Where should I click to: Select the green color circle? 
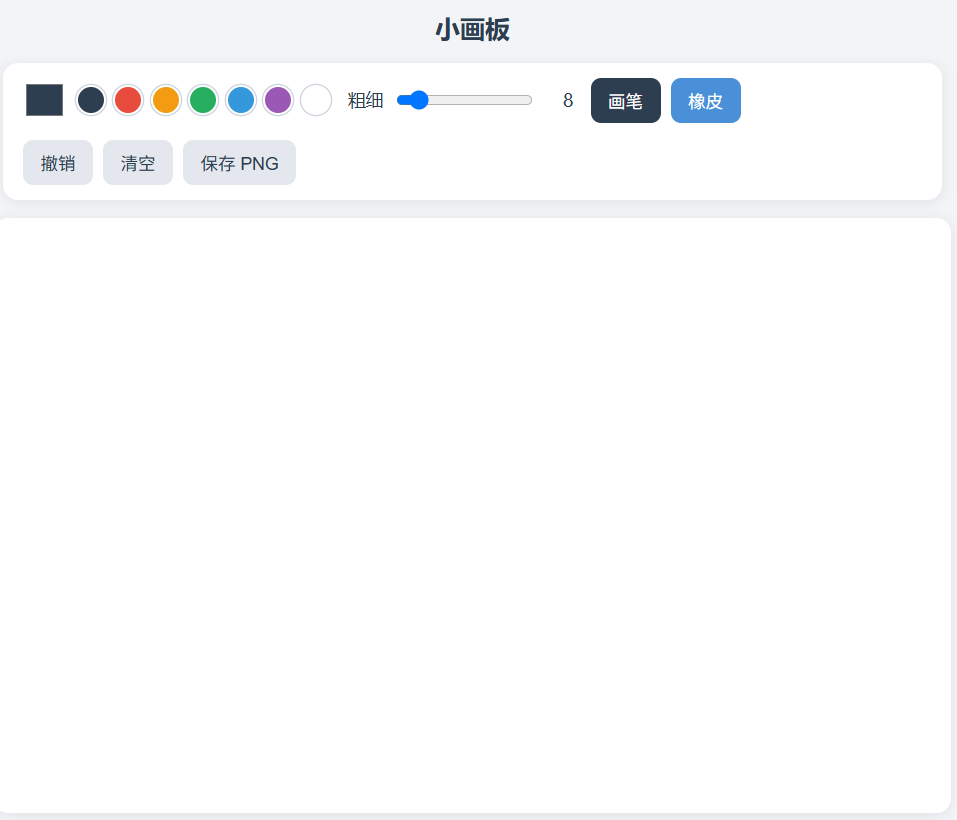click(x=203, y=100)
